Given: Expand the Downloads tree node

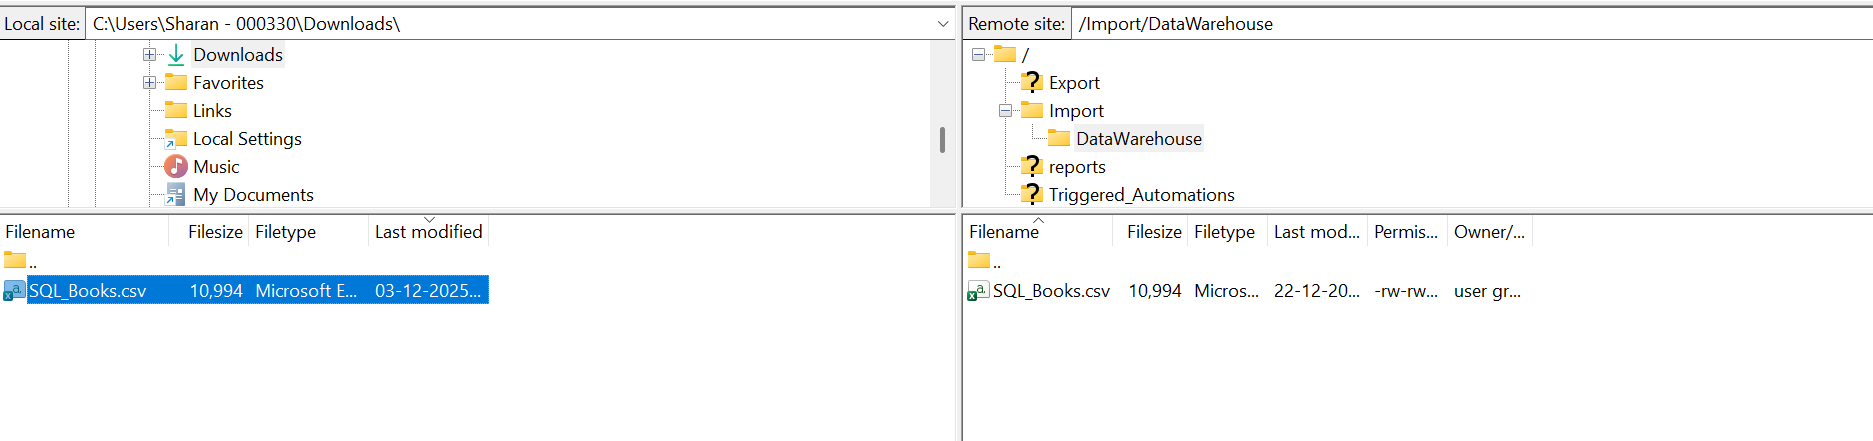Looking at the screenshot, I should [x=149, y=55].
